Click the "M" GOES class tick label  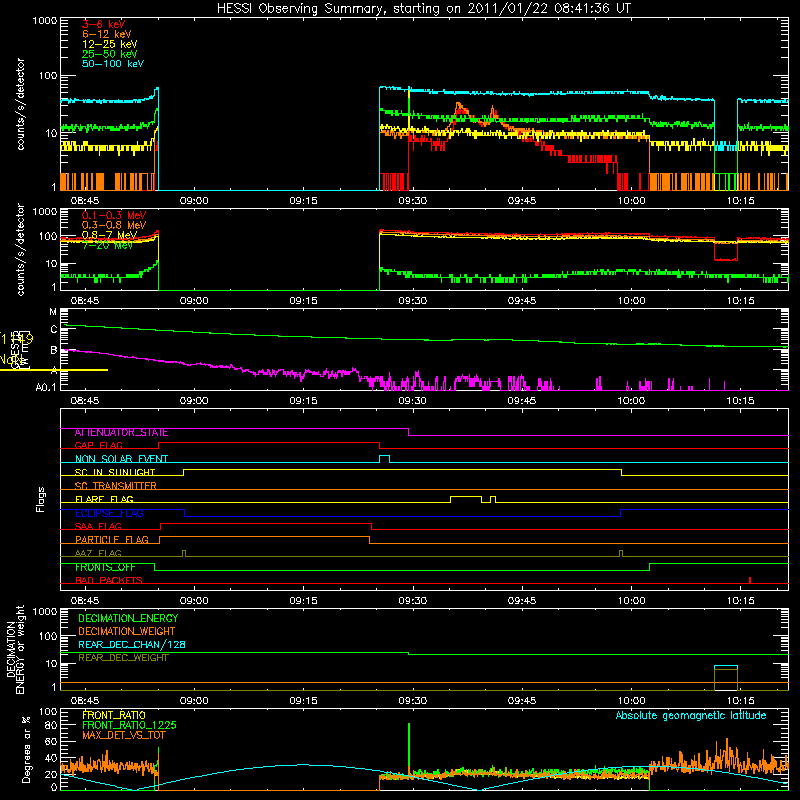[53, 312]
